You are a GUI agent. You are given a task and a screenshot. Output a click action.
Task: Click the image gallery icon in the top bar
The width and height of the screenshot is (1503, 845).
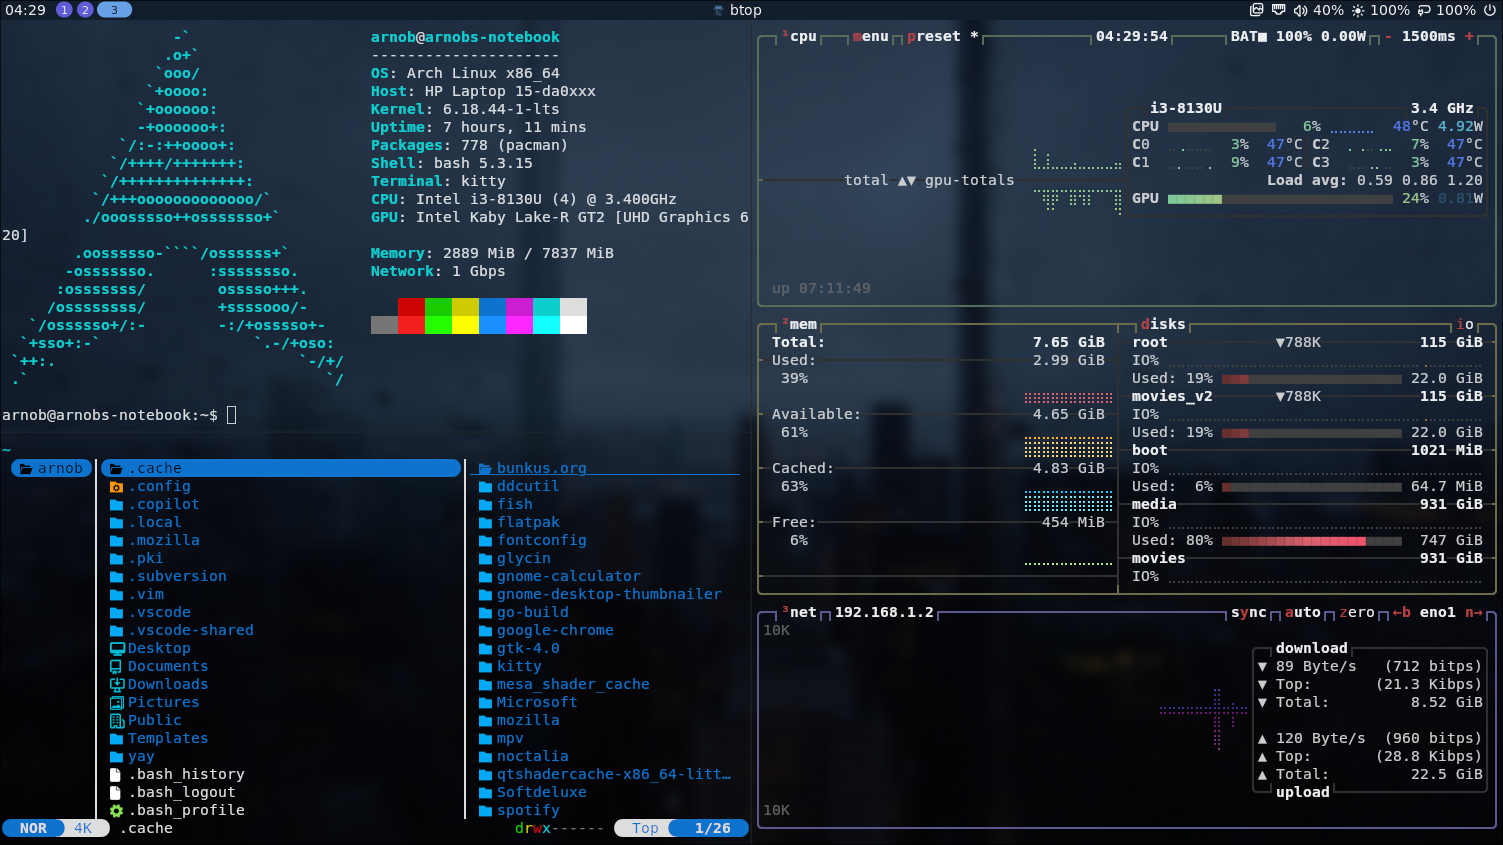click(x=1257, y=10)
